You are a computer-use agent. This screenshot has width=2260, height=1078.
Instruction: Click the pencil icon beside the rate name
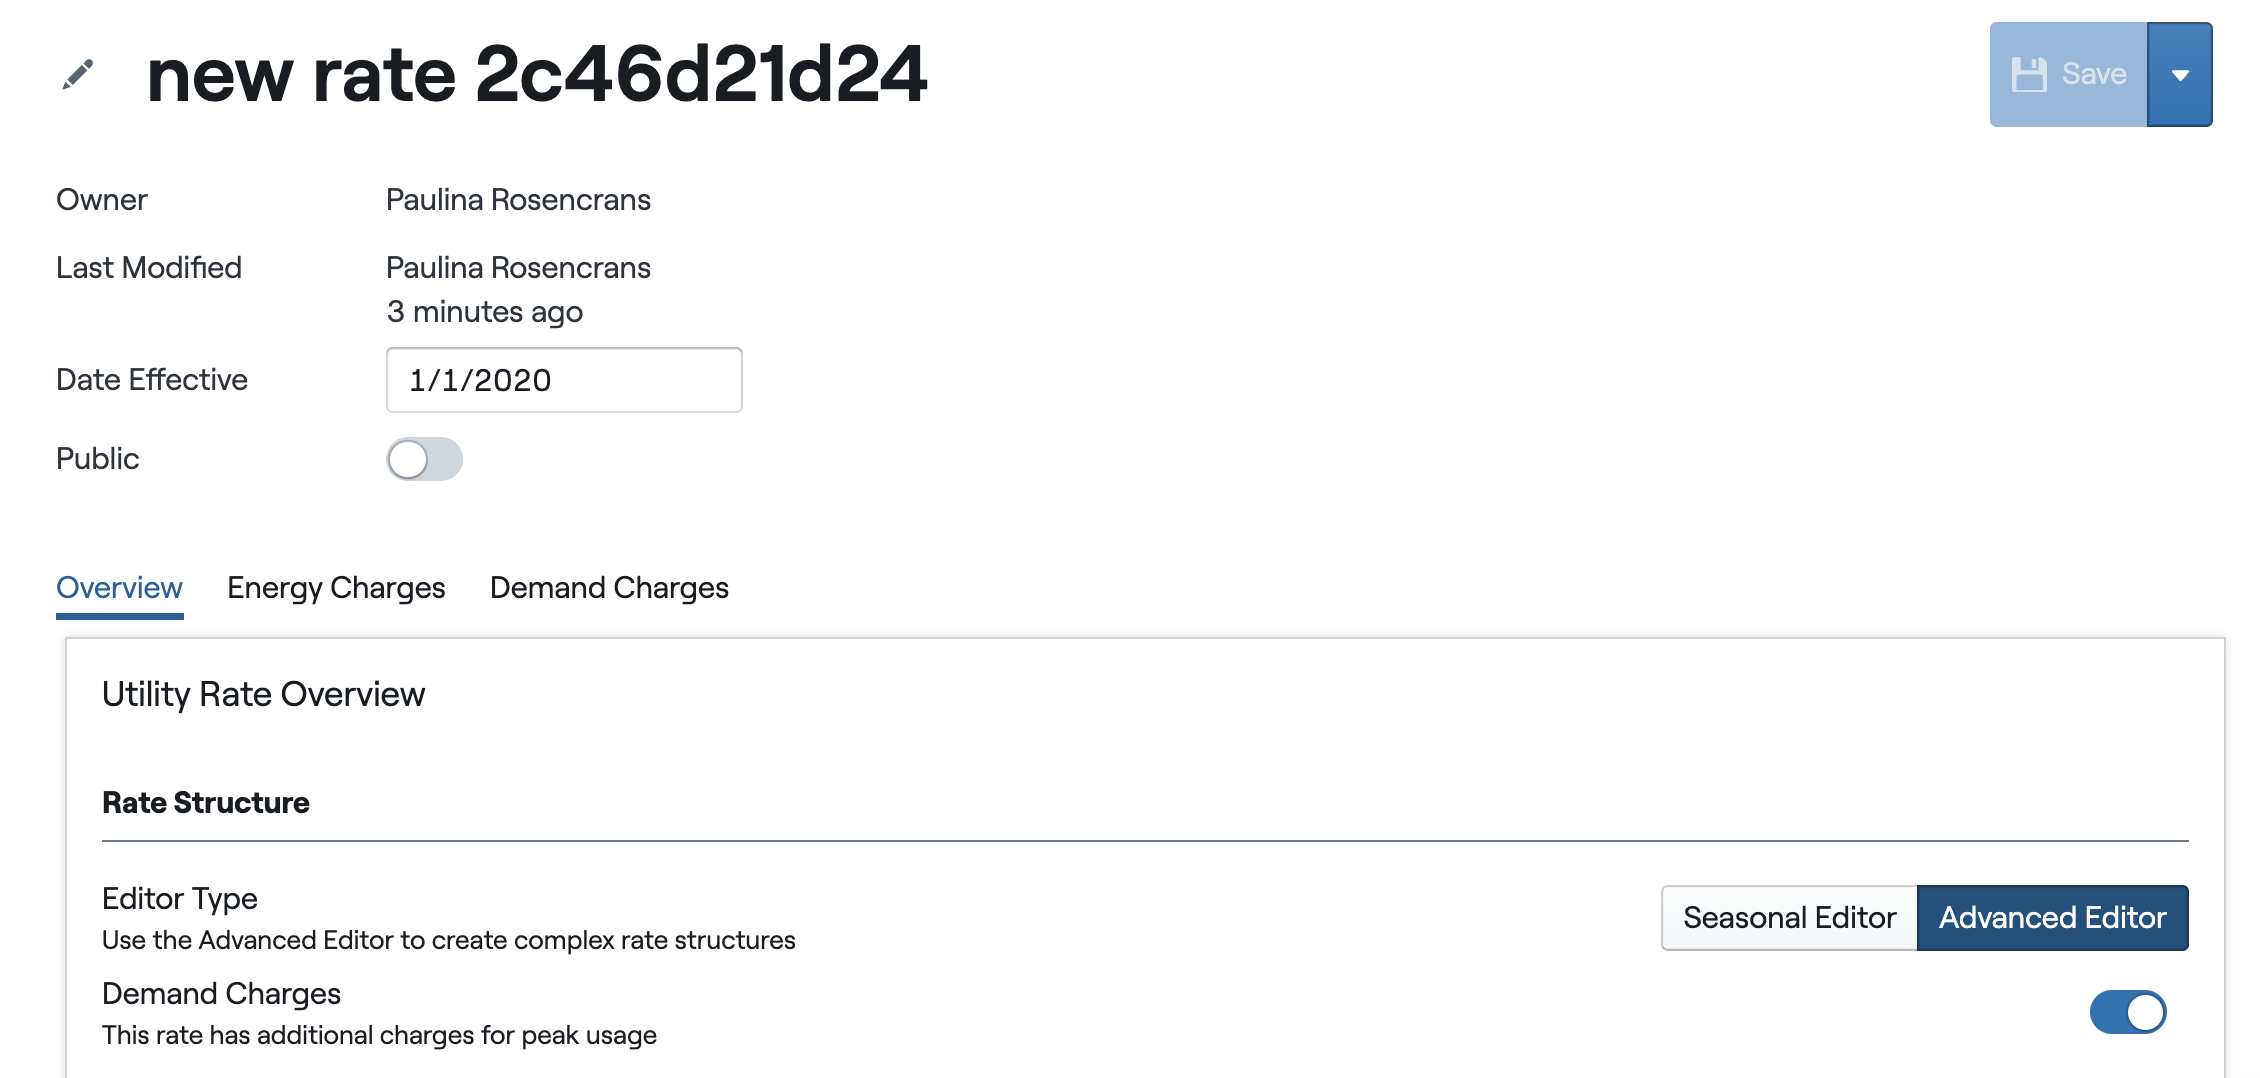pyautogui.click(x=77, y=75)
